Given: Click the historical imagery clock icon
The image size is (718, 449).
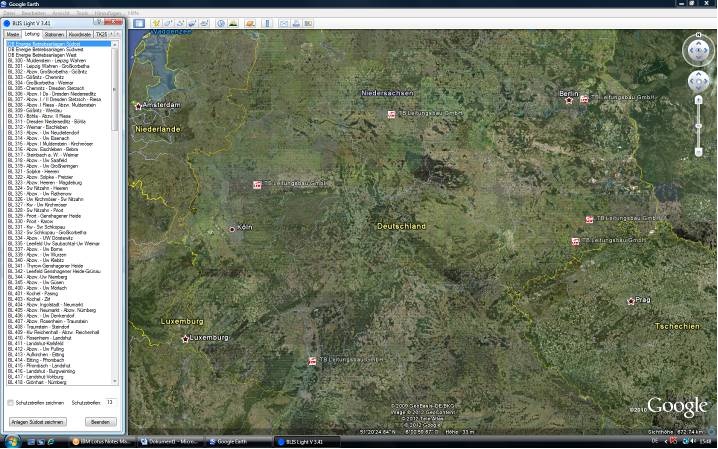Looking at the screenshot, I should coord(221,23).
